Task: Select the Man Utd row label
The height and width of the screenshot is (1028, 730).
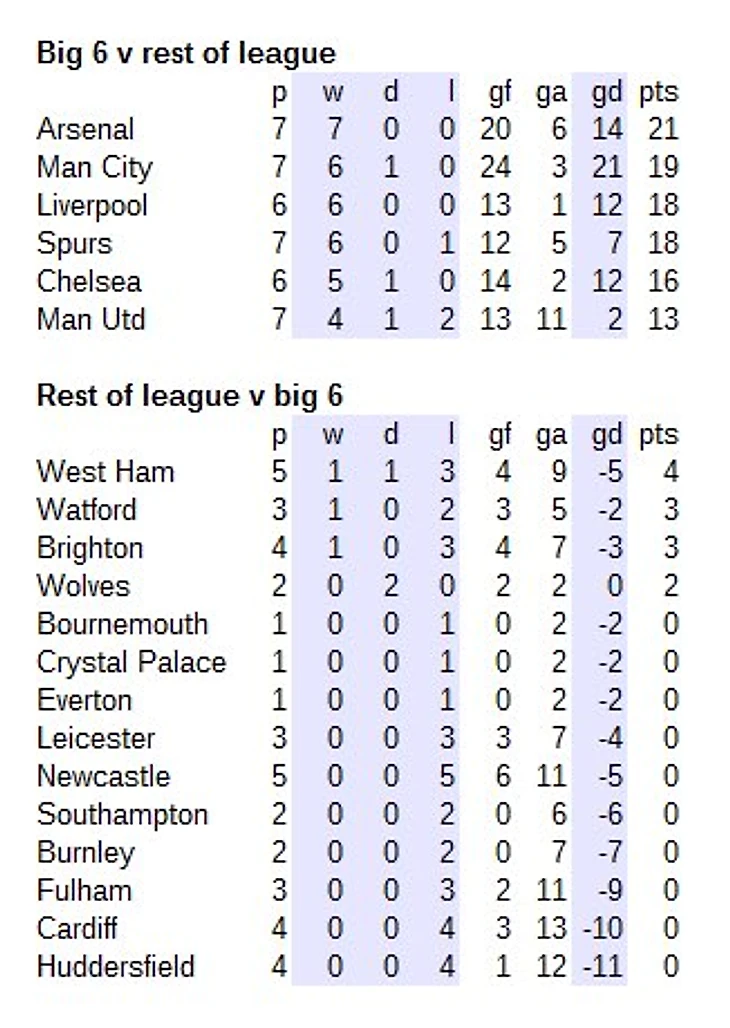Action: 91,319
